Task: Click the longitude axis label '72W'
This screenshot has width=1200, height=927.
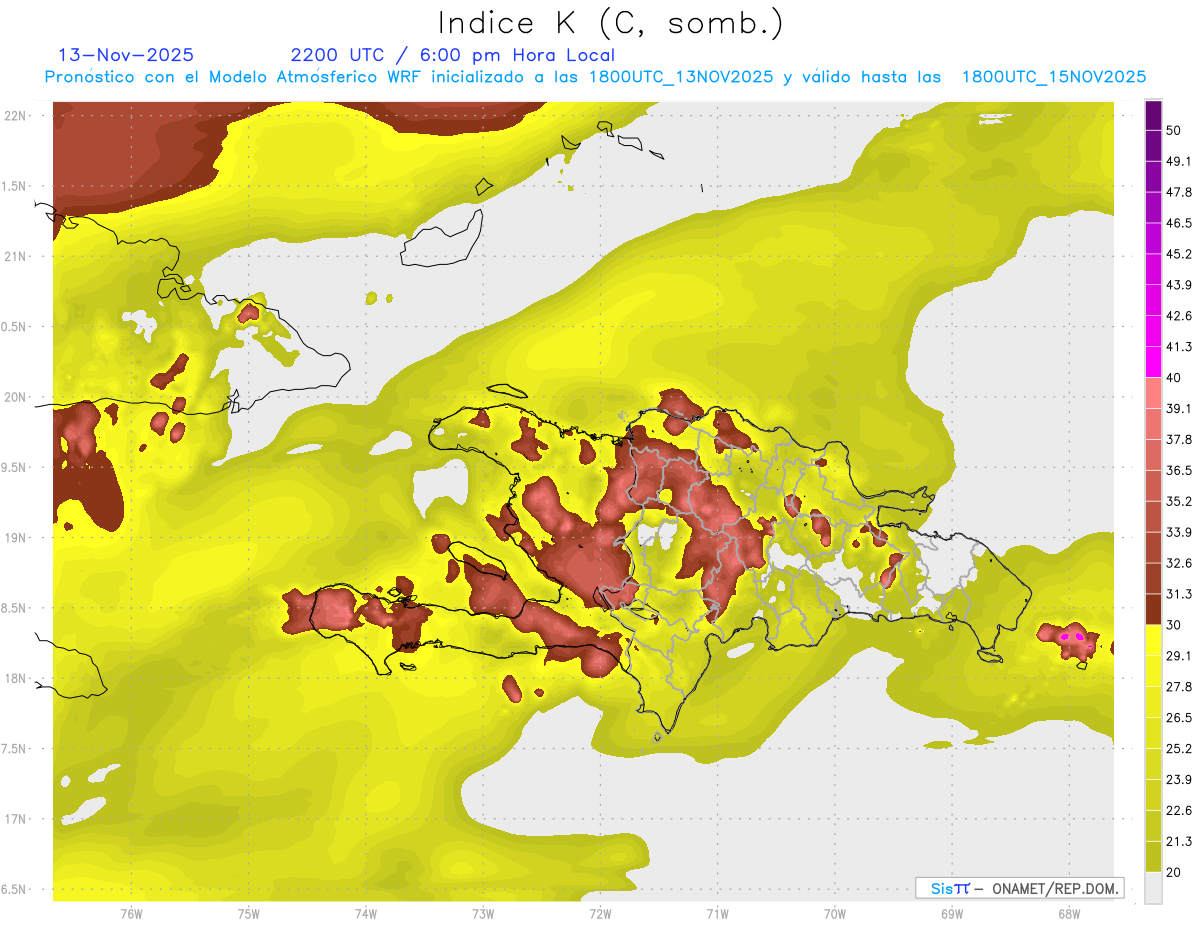Action: [x=600, y=914]
